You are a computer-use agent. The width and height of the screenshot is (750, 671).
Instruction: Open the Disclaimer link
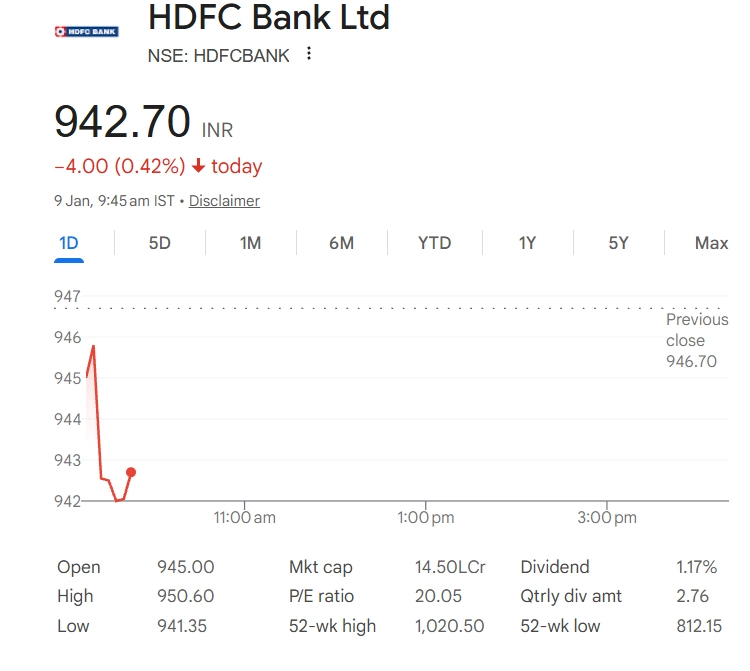224,201
